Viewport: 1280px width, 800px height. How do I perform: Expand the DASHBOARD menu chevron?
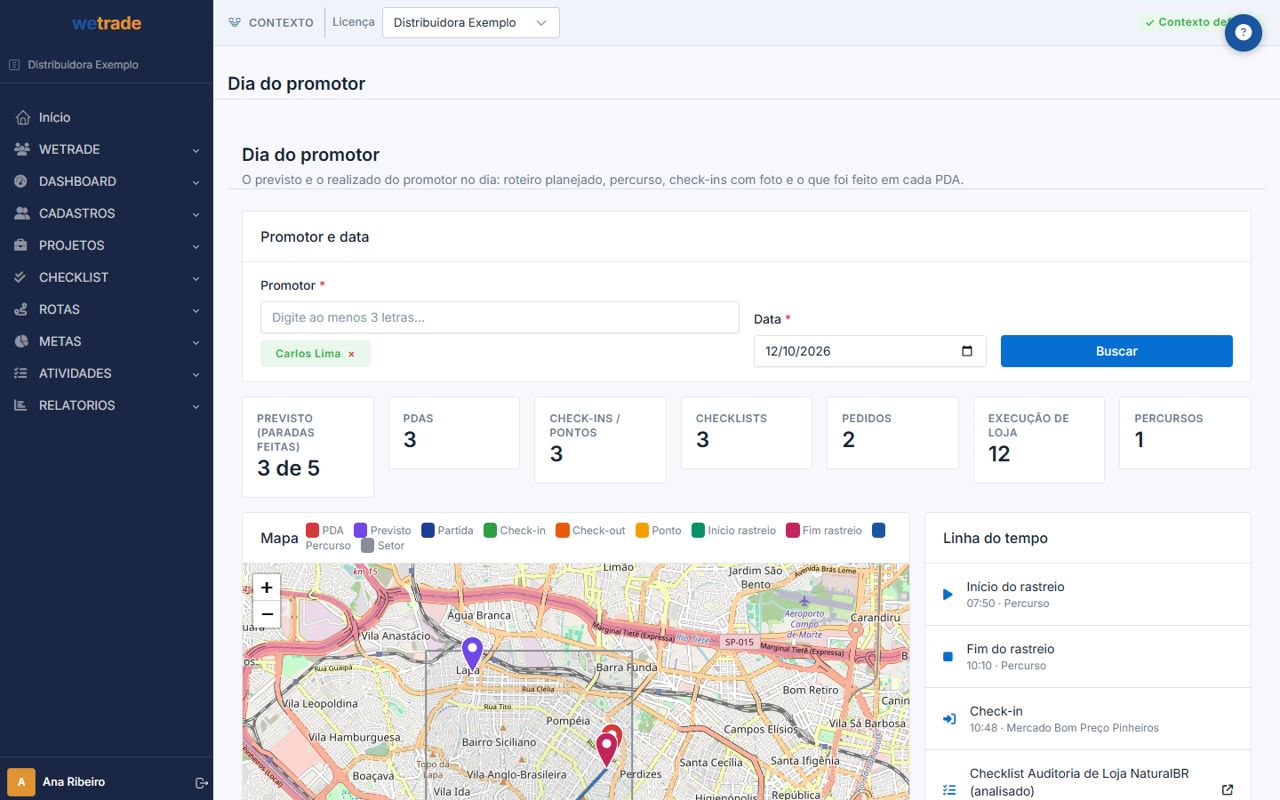pos(196,183)
